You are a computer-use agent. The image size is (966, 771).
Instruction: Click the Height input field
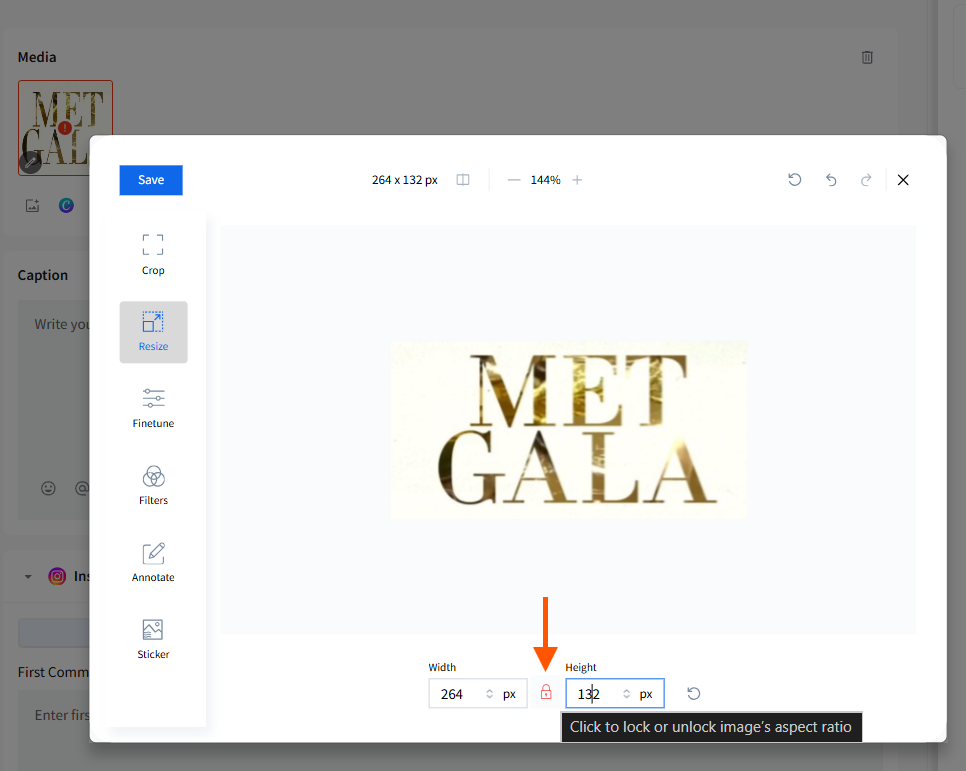point(615,694)
